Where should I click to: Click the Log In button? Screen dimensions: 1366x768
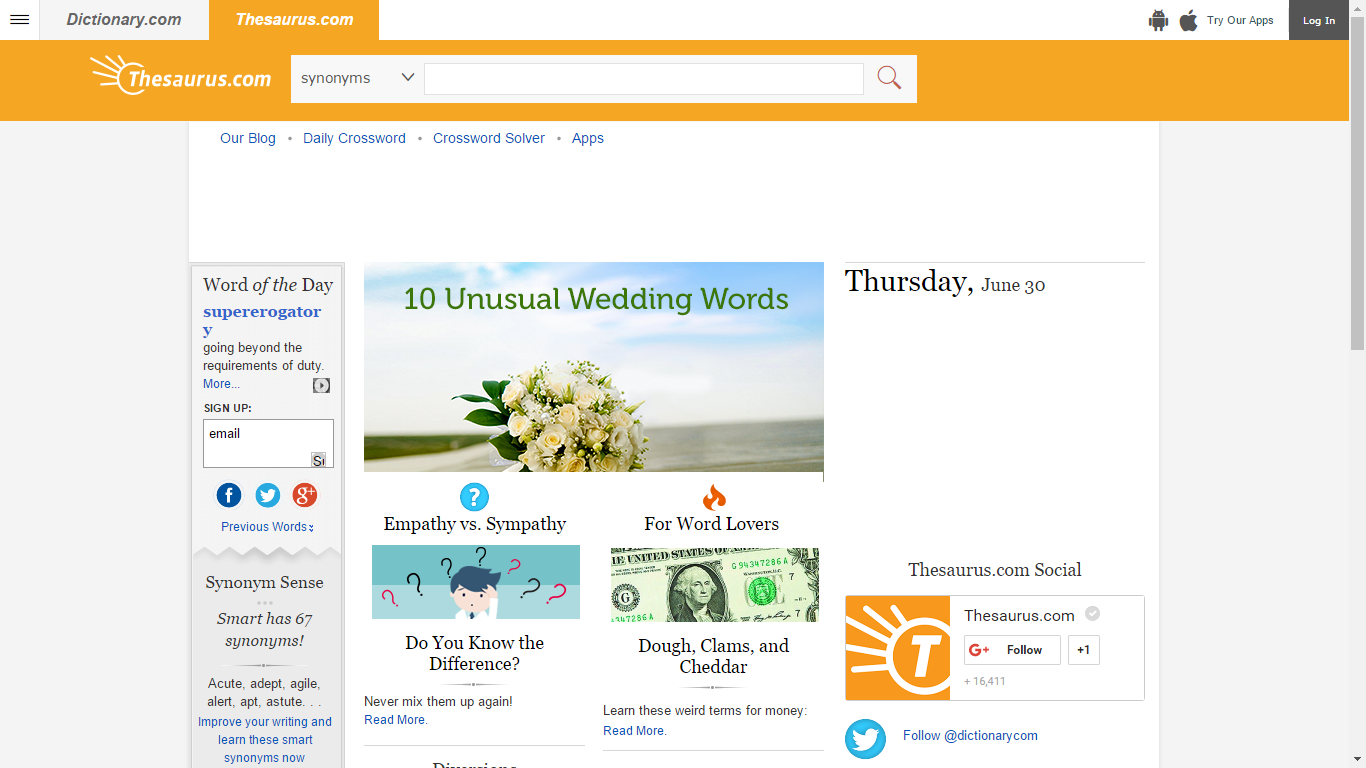coord(1318,19)
